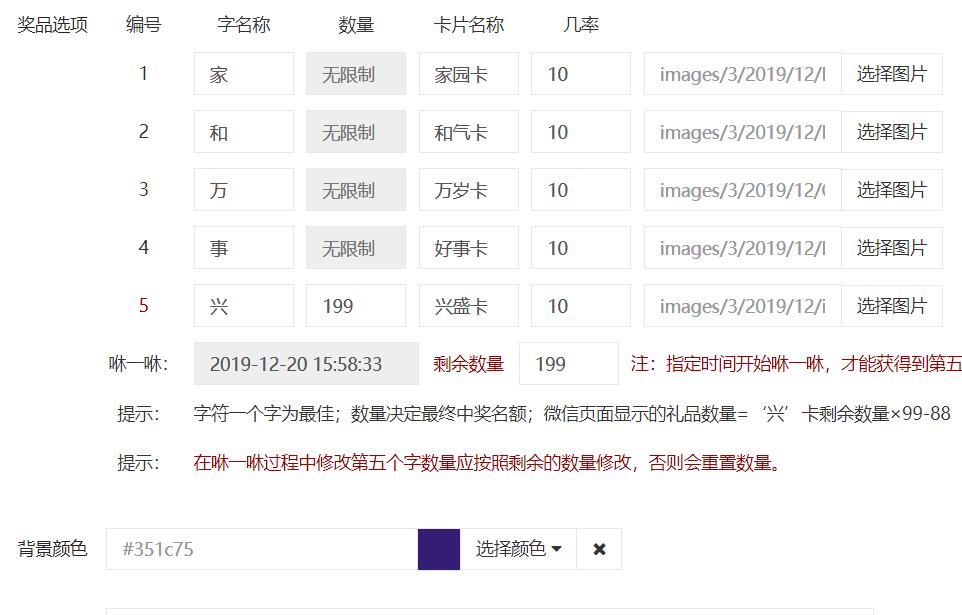Click the 咻一咻 datetime field 2019-12-20 15:58:33
962x615 pixels.
click(x=306, y=364)
